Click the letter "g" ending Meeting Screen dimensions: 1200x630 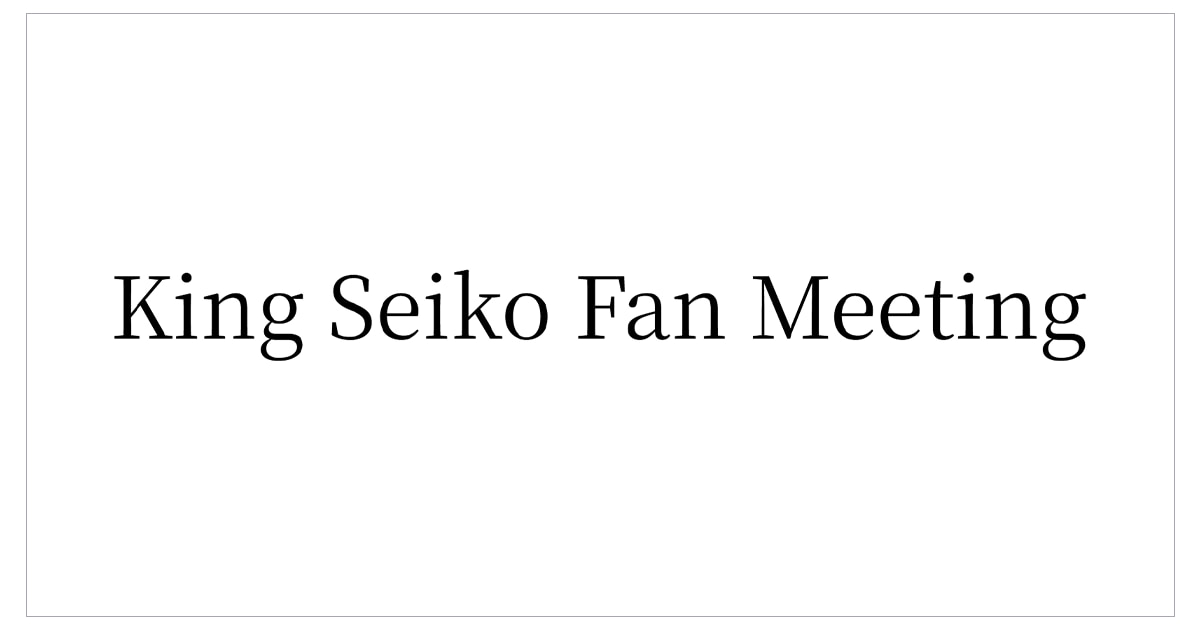pos(1059,322)
